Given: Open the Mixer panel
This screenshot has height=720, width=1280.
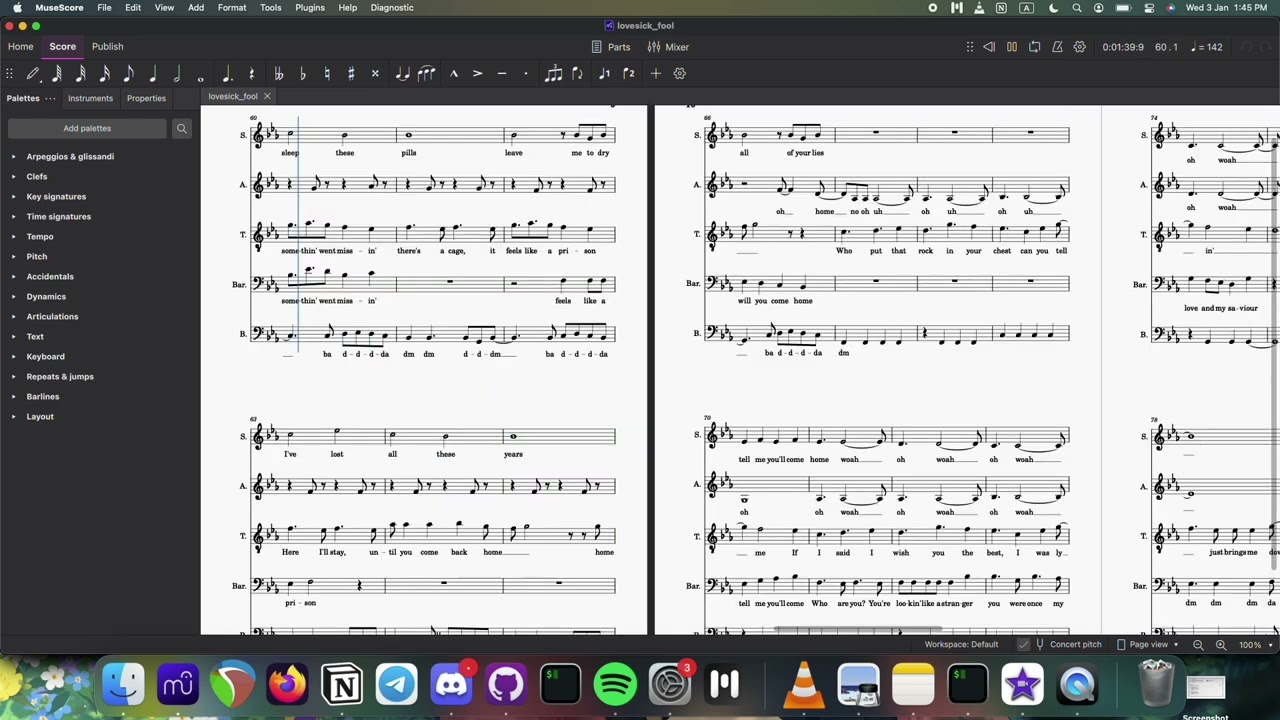Looking at the screenshot, I should coord(668,47).
